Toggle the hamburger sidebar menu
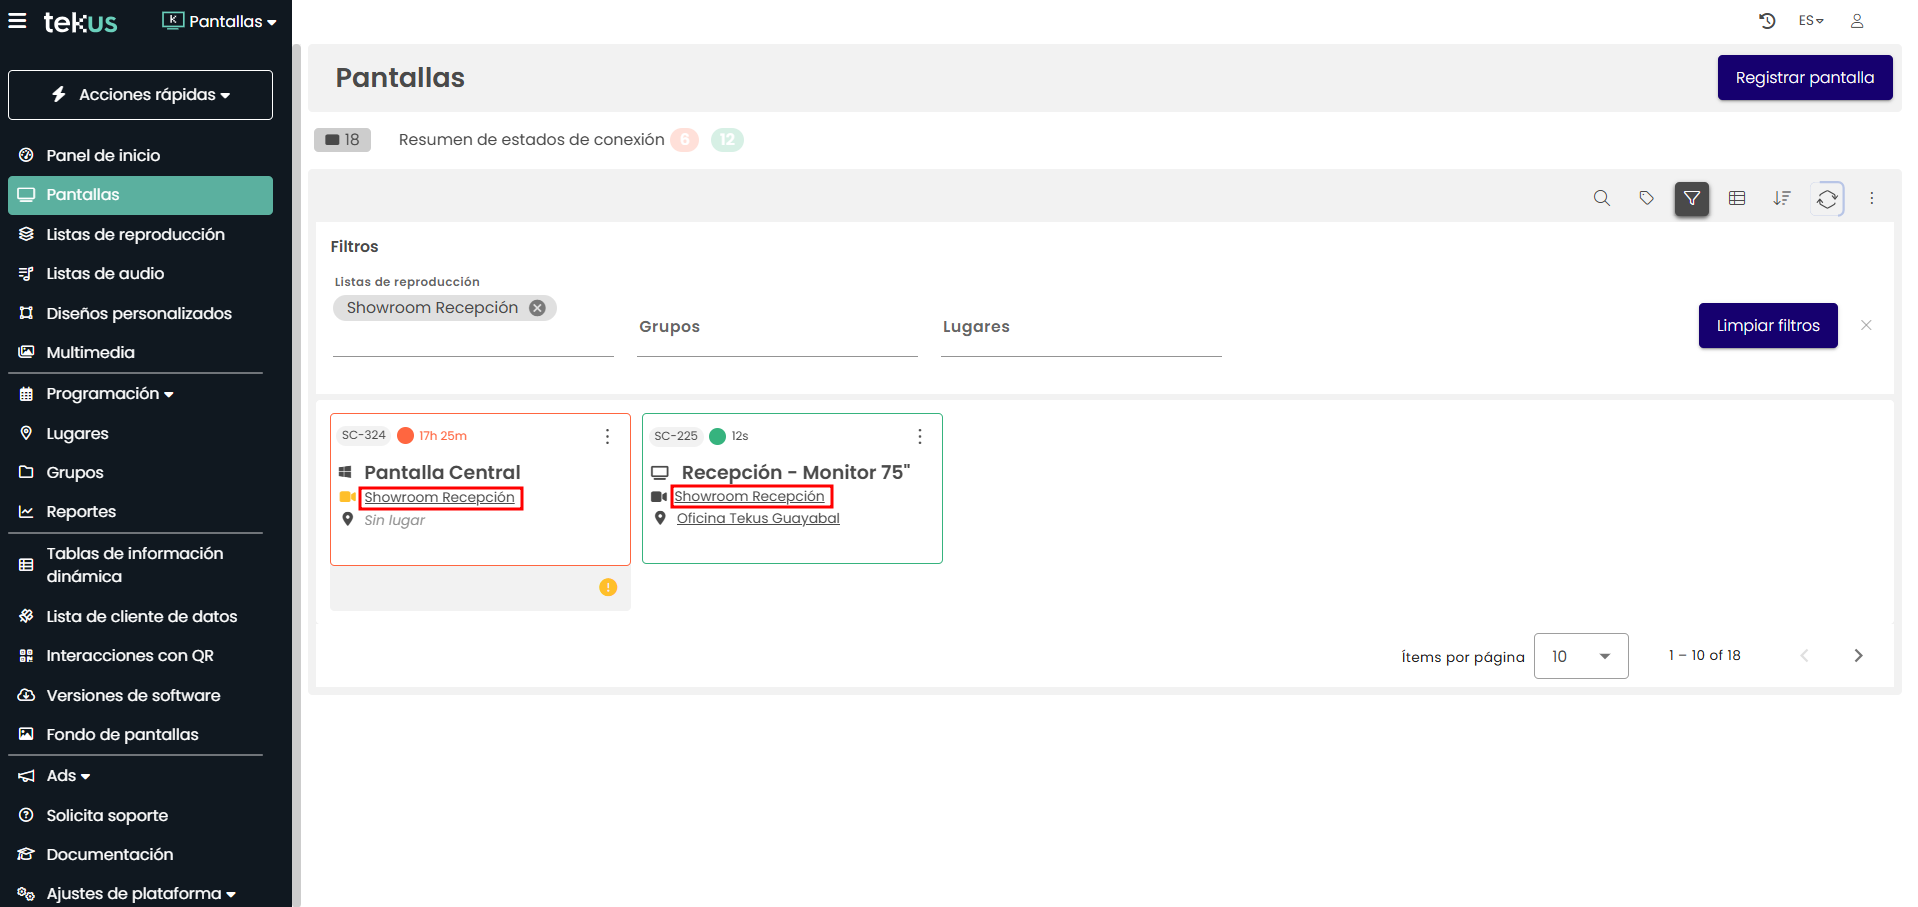1918x907 pixels. tap(18, 21)
